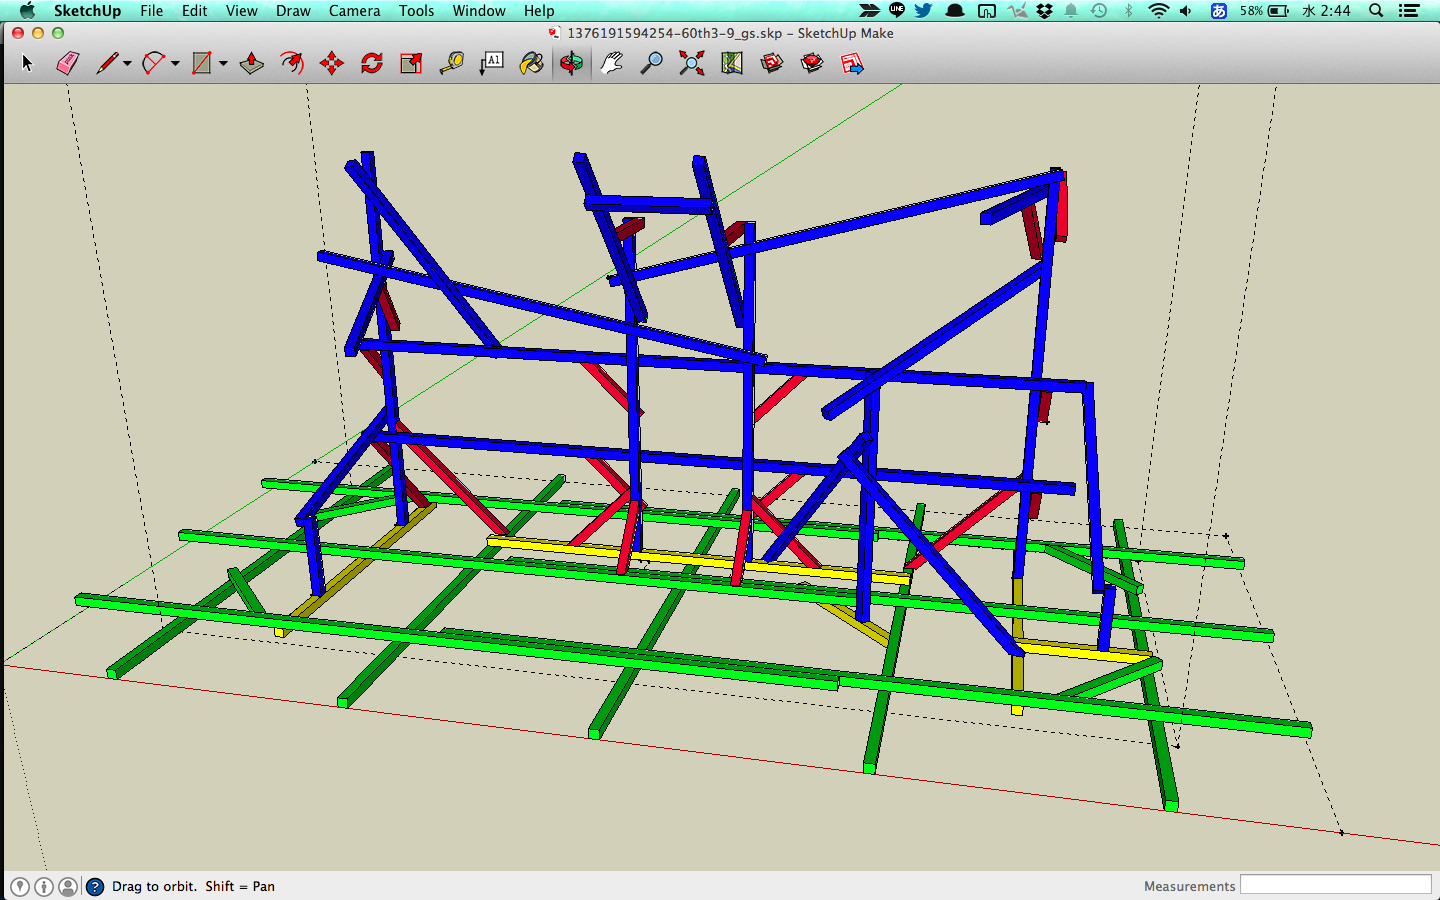The width and height of the screenshot is (1440, 900).
Task: Click the Zoom Extents tool
Action: 691,64
